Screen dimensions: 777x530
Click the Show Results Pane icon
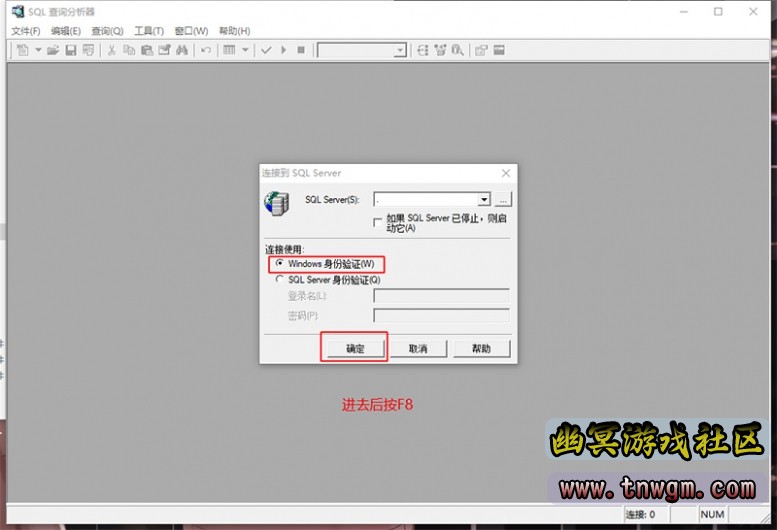coord(499,50)
